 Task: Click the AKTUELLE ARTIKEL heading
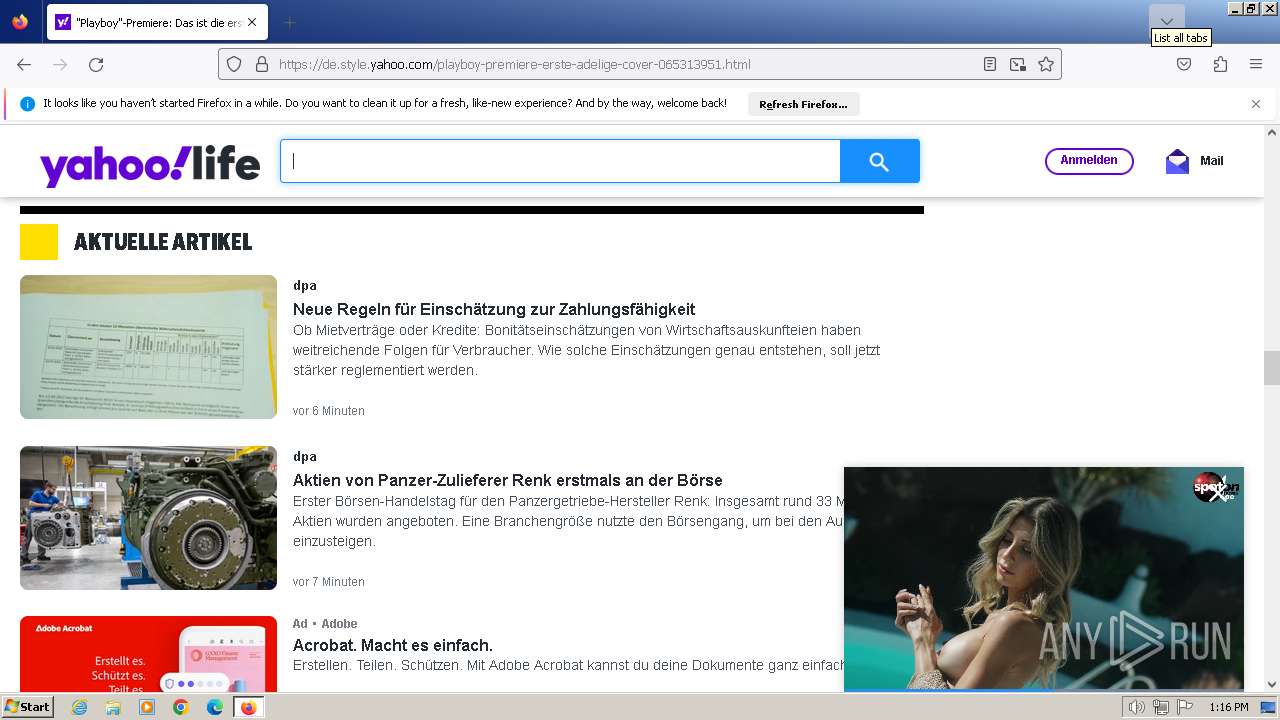[x=163, y=242]
